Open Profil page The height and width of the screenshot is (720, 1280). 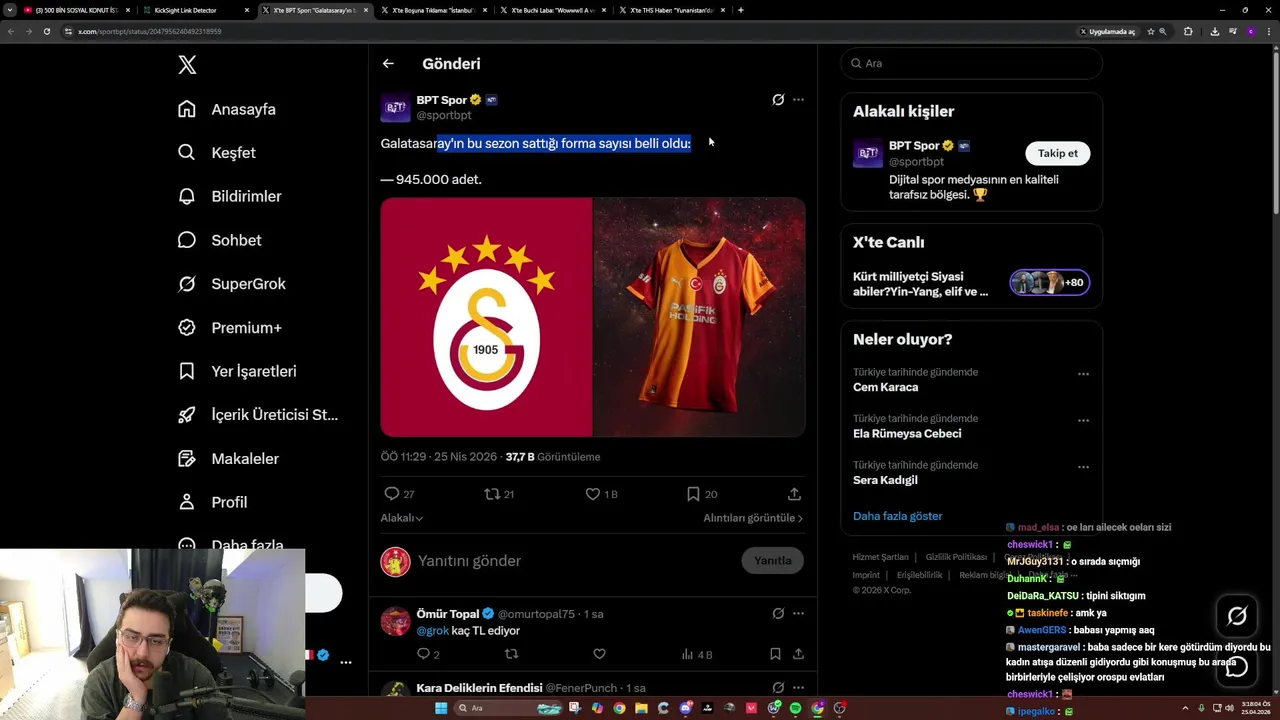coord(212,502)
